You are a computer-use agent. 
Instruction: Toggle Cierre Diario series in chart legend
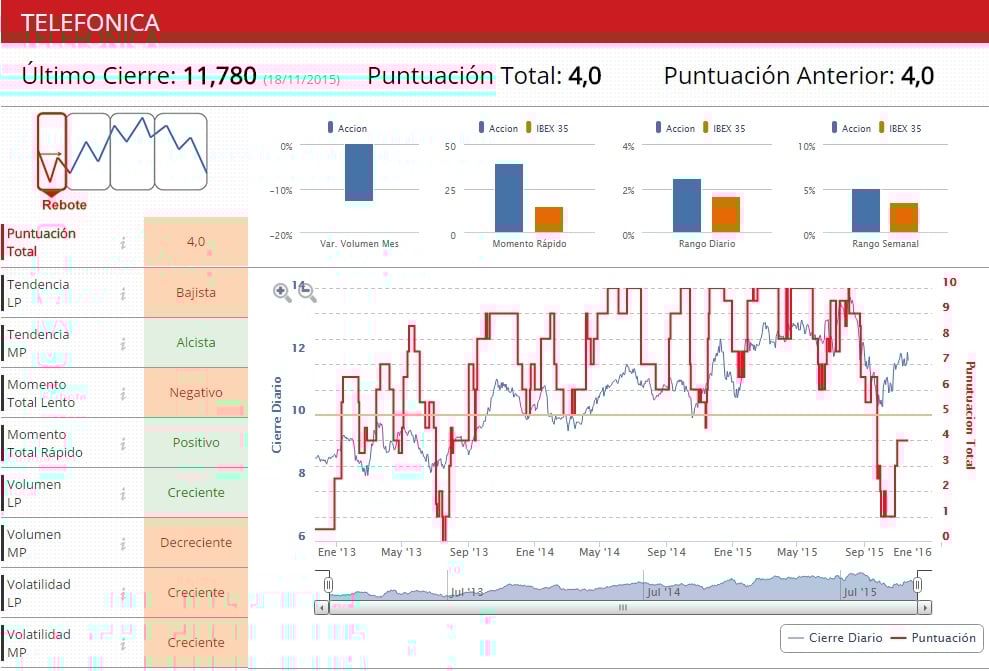coord(835,638)
